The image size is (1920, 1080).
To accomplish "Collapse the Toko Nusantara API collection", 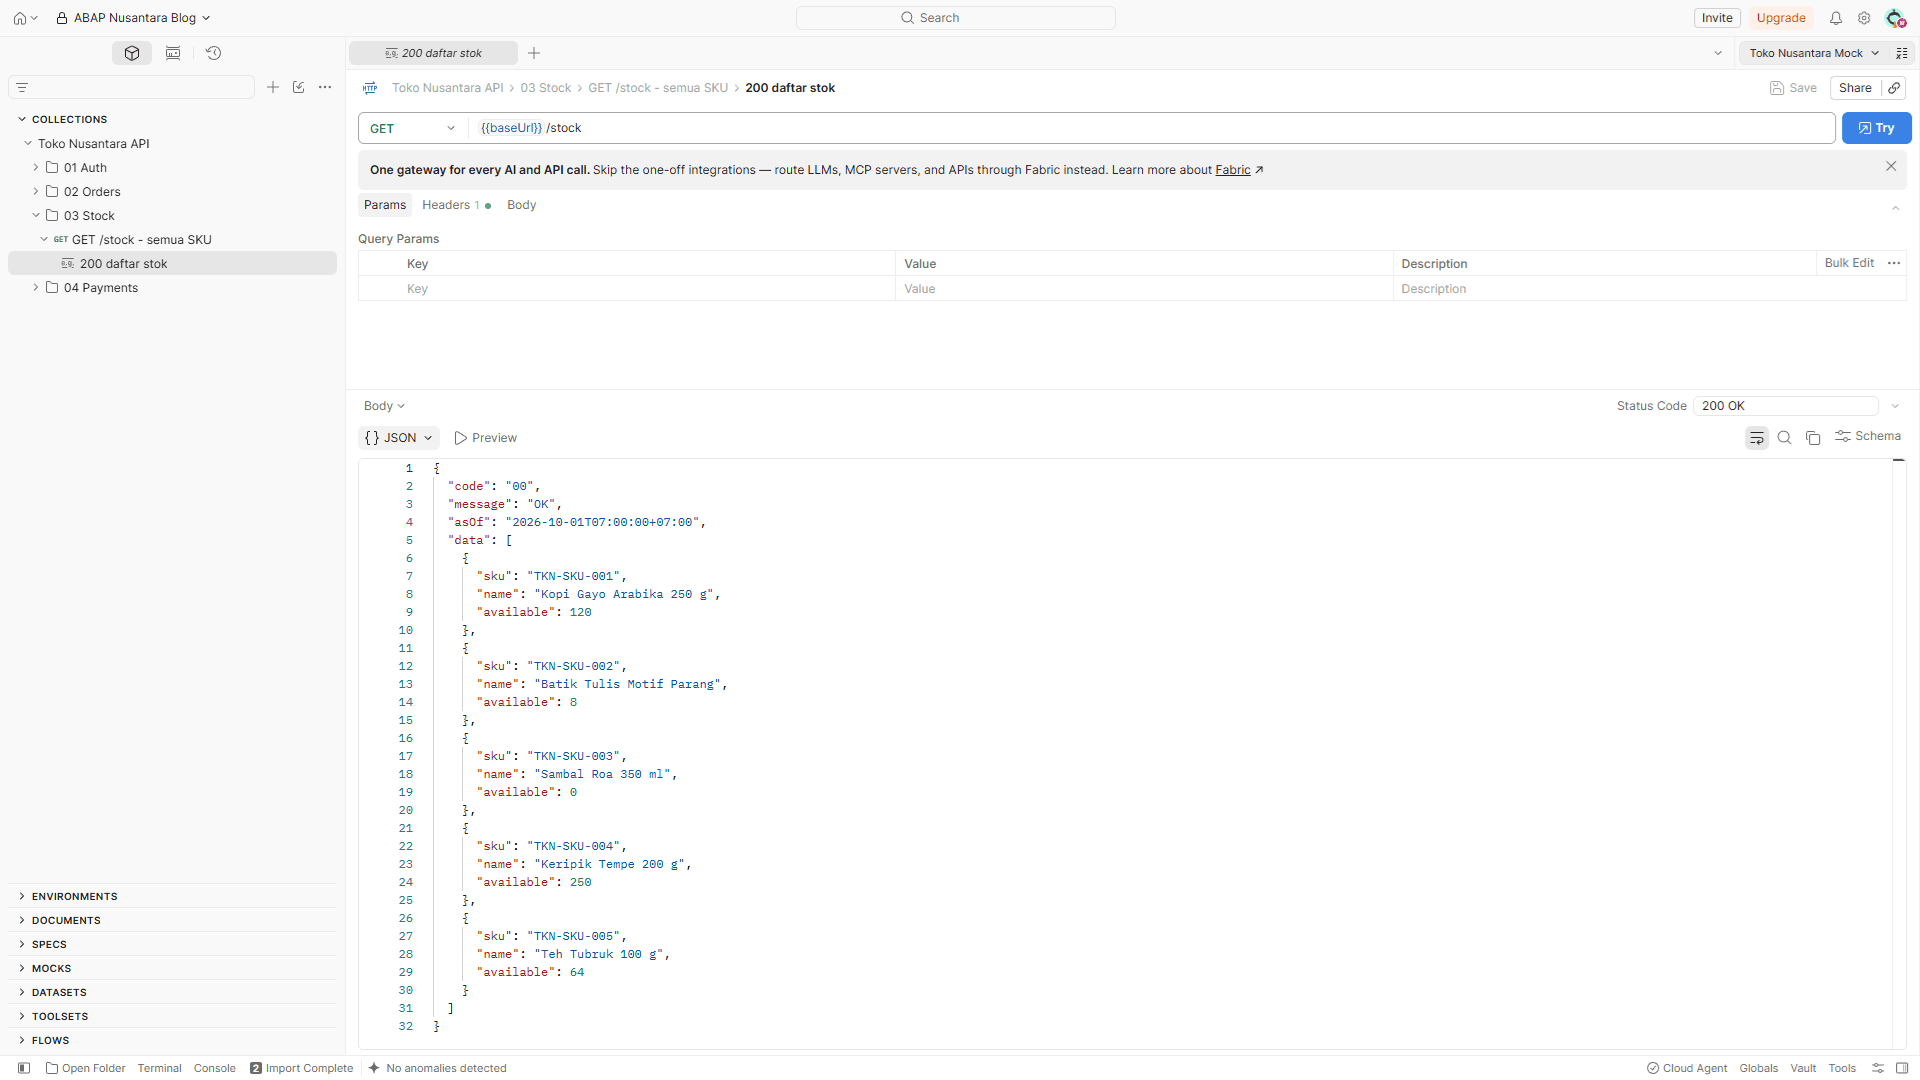I will point(28,143).
